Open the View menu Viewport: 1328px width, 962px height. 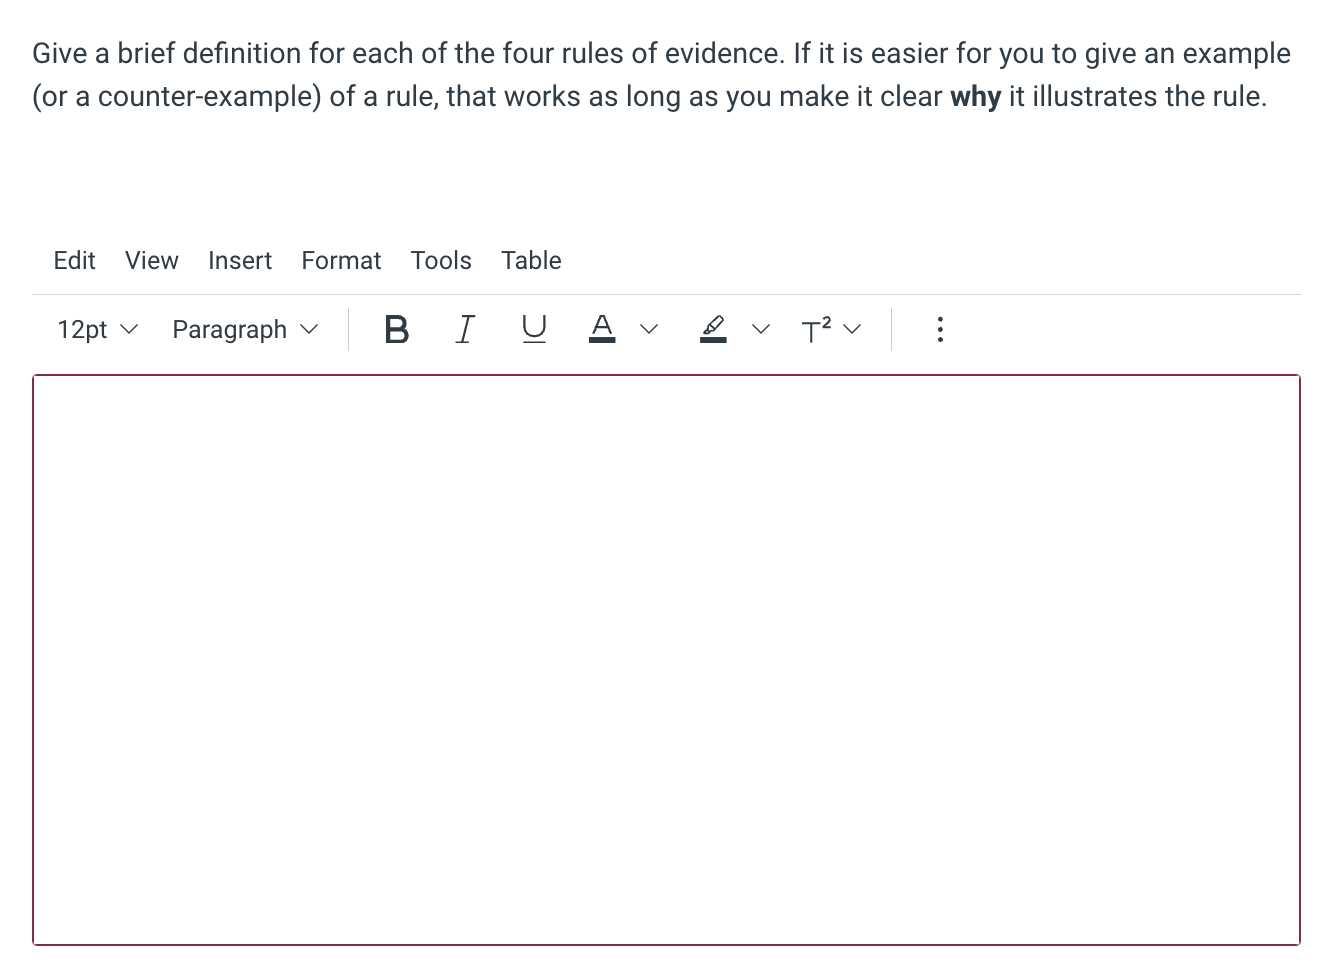coord(151,260)
